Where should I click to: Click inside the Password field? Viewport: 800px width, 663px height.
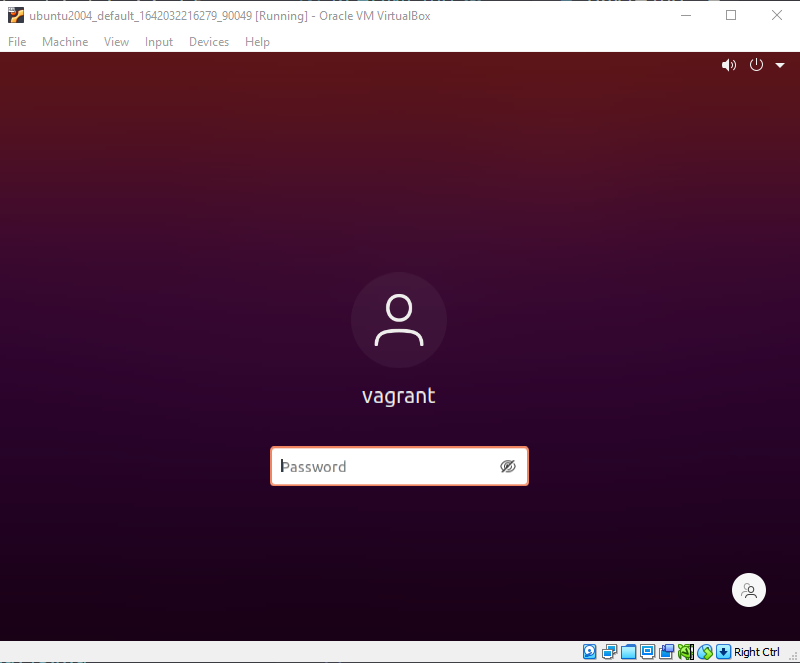pos(390,466)
